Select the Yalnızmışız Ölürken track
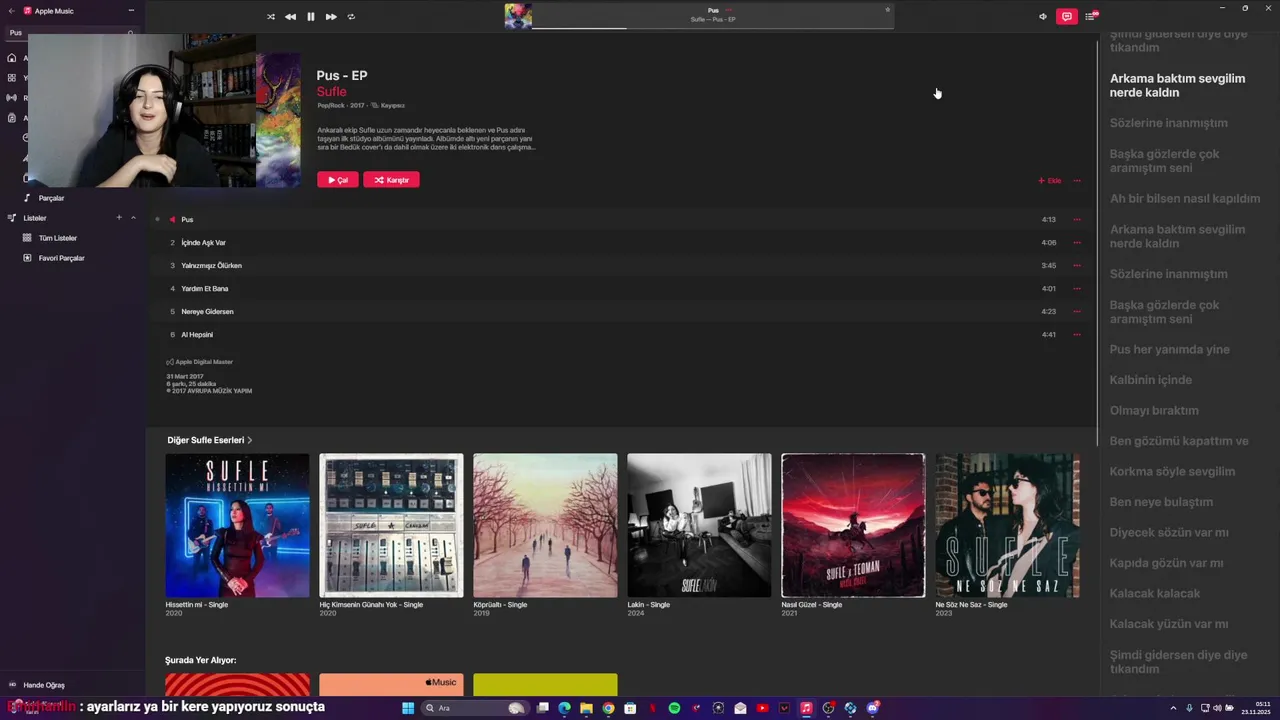Viewport: 1280px width, 720px height. pos(620,266)
